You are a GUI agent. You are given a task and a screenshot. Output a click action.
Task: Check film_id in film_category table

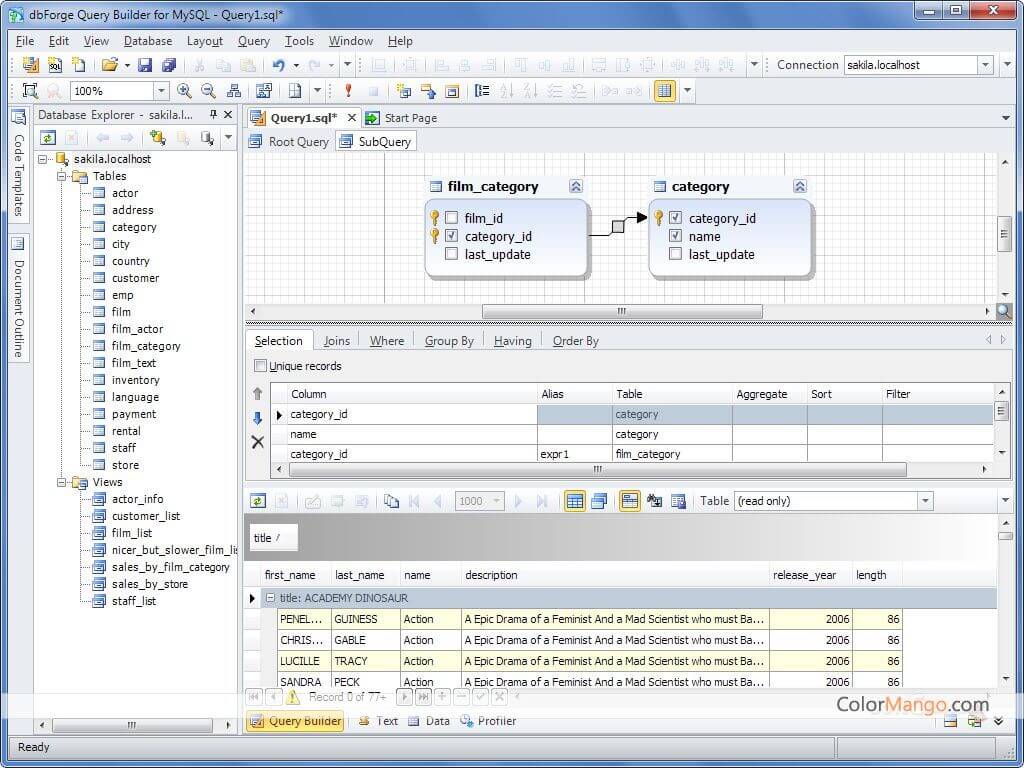pos(451,218)
